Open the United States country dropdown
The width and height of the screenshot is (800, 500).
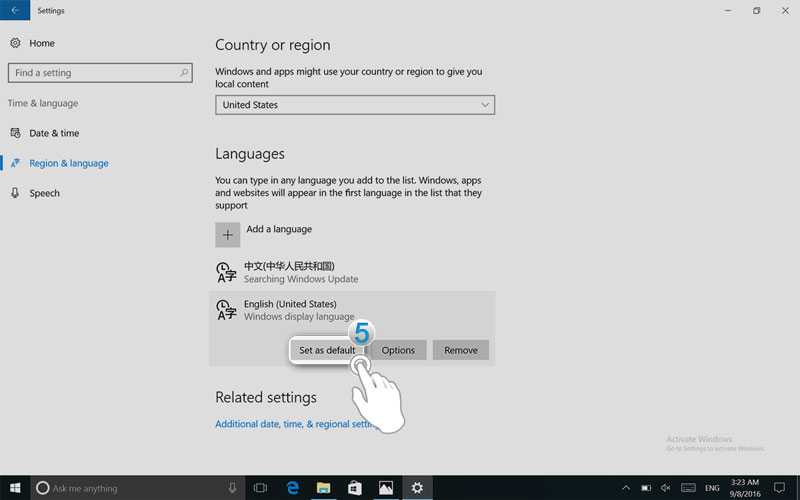pyautogui.click(x=355, y=105)
